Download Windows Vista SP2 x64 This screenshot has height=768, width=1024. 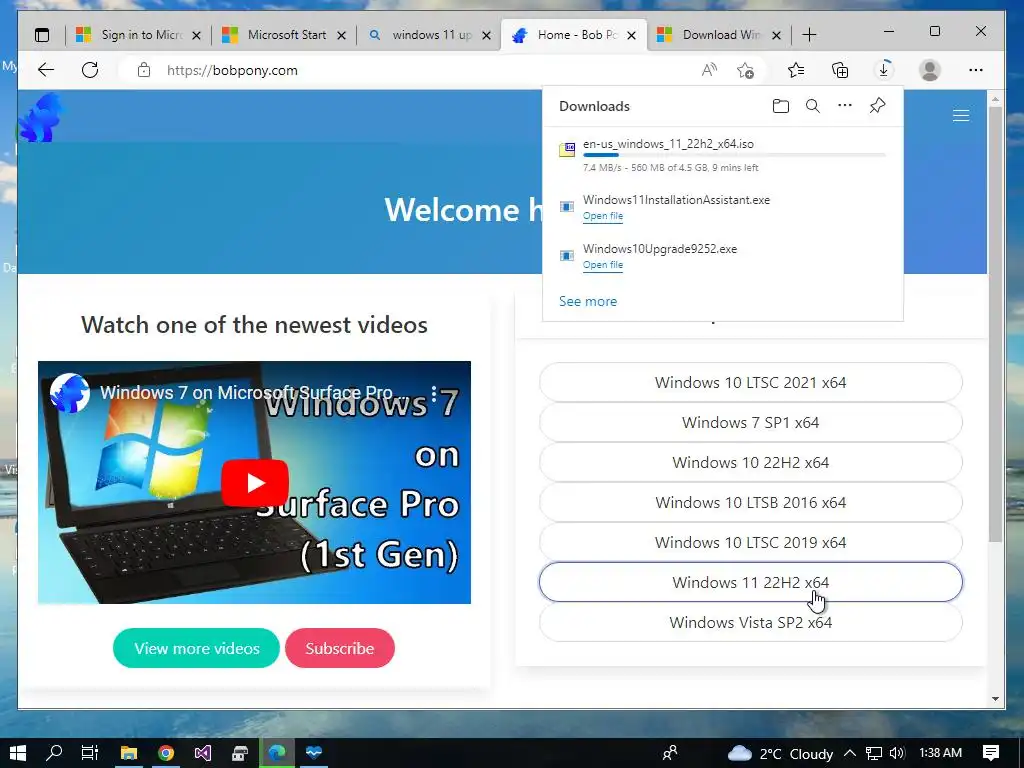click(x=750, y=622)
